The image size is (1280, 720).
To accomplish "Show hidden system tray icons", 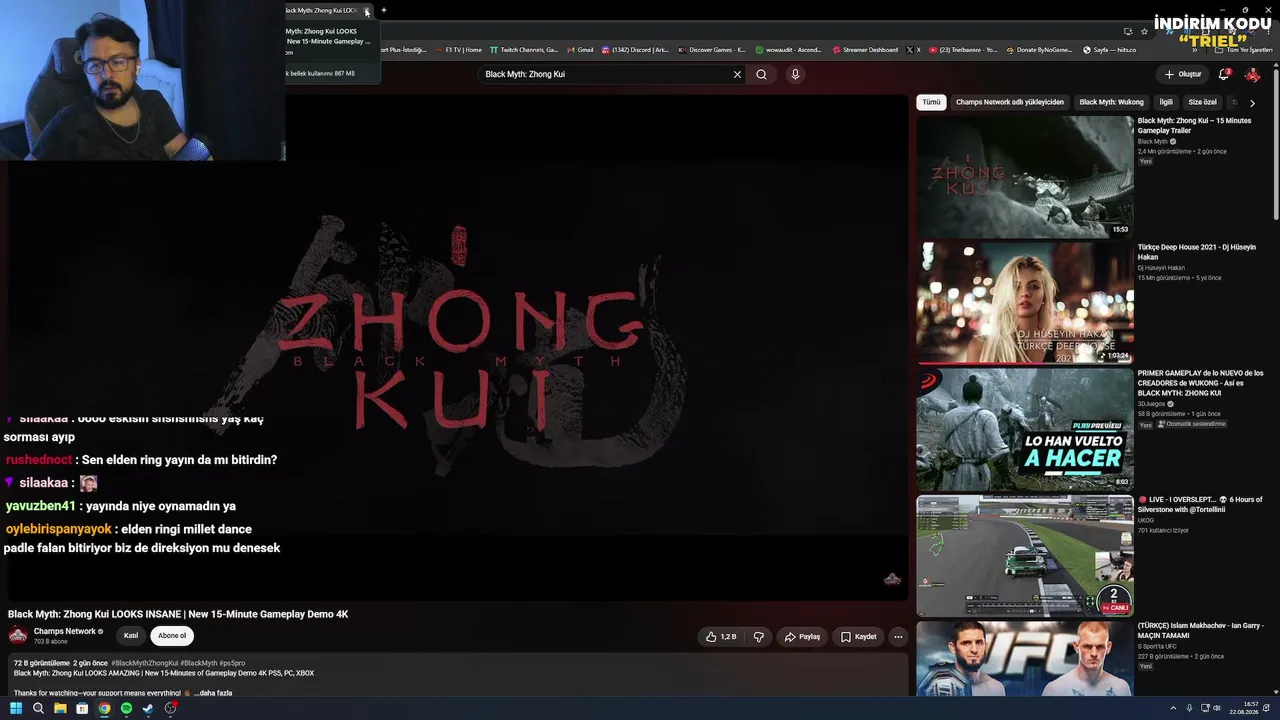I will click(1175, 708).
